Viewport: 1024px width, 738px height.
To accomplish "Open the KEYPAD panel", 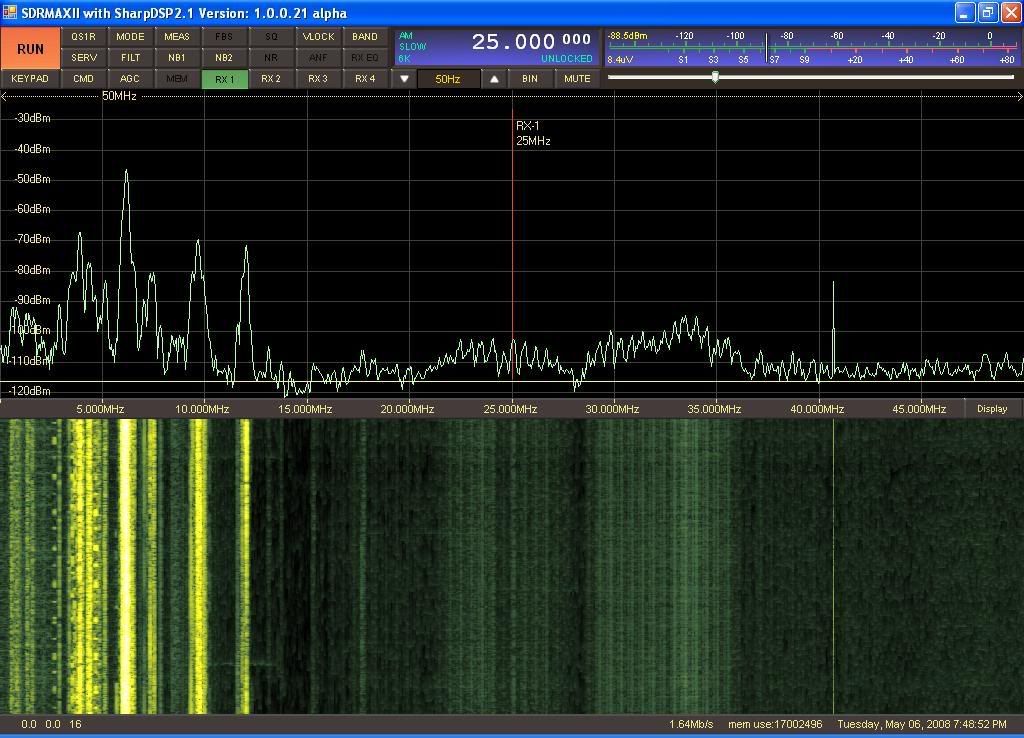I will pos(30,79).
